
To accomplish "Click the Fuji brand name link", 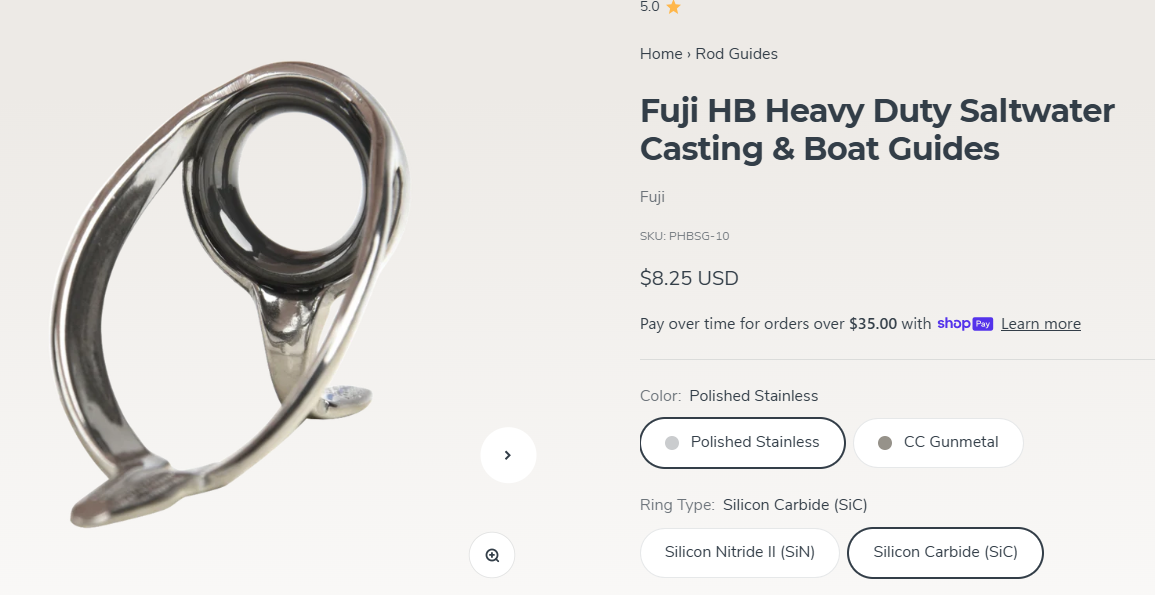I will 653,197.
